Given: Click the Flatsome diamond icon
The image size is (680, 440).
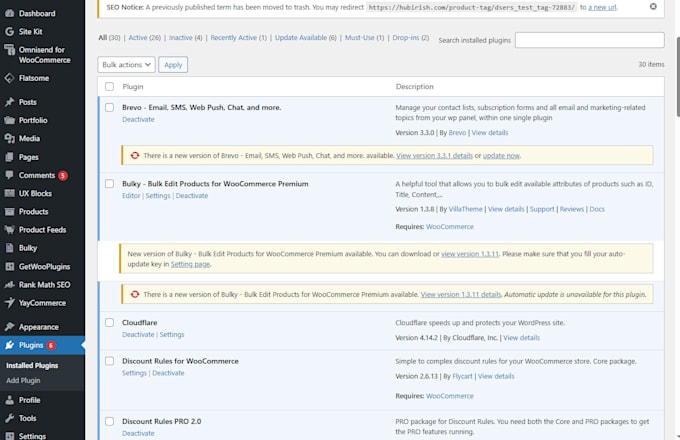Looking at the screenshot, I should click(9, 78).
